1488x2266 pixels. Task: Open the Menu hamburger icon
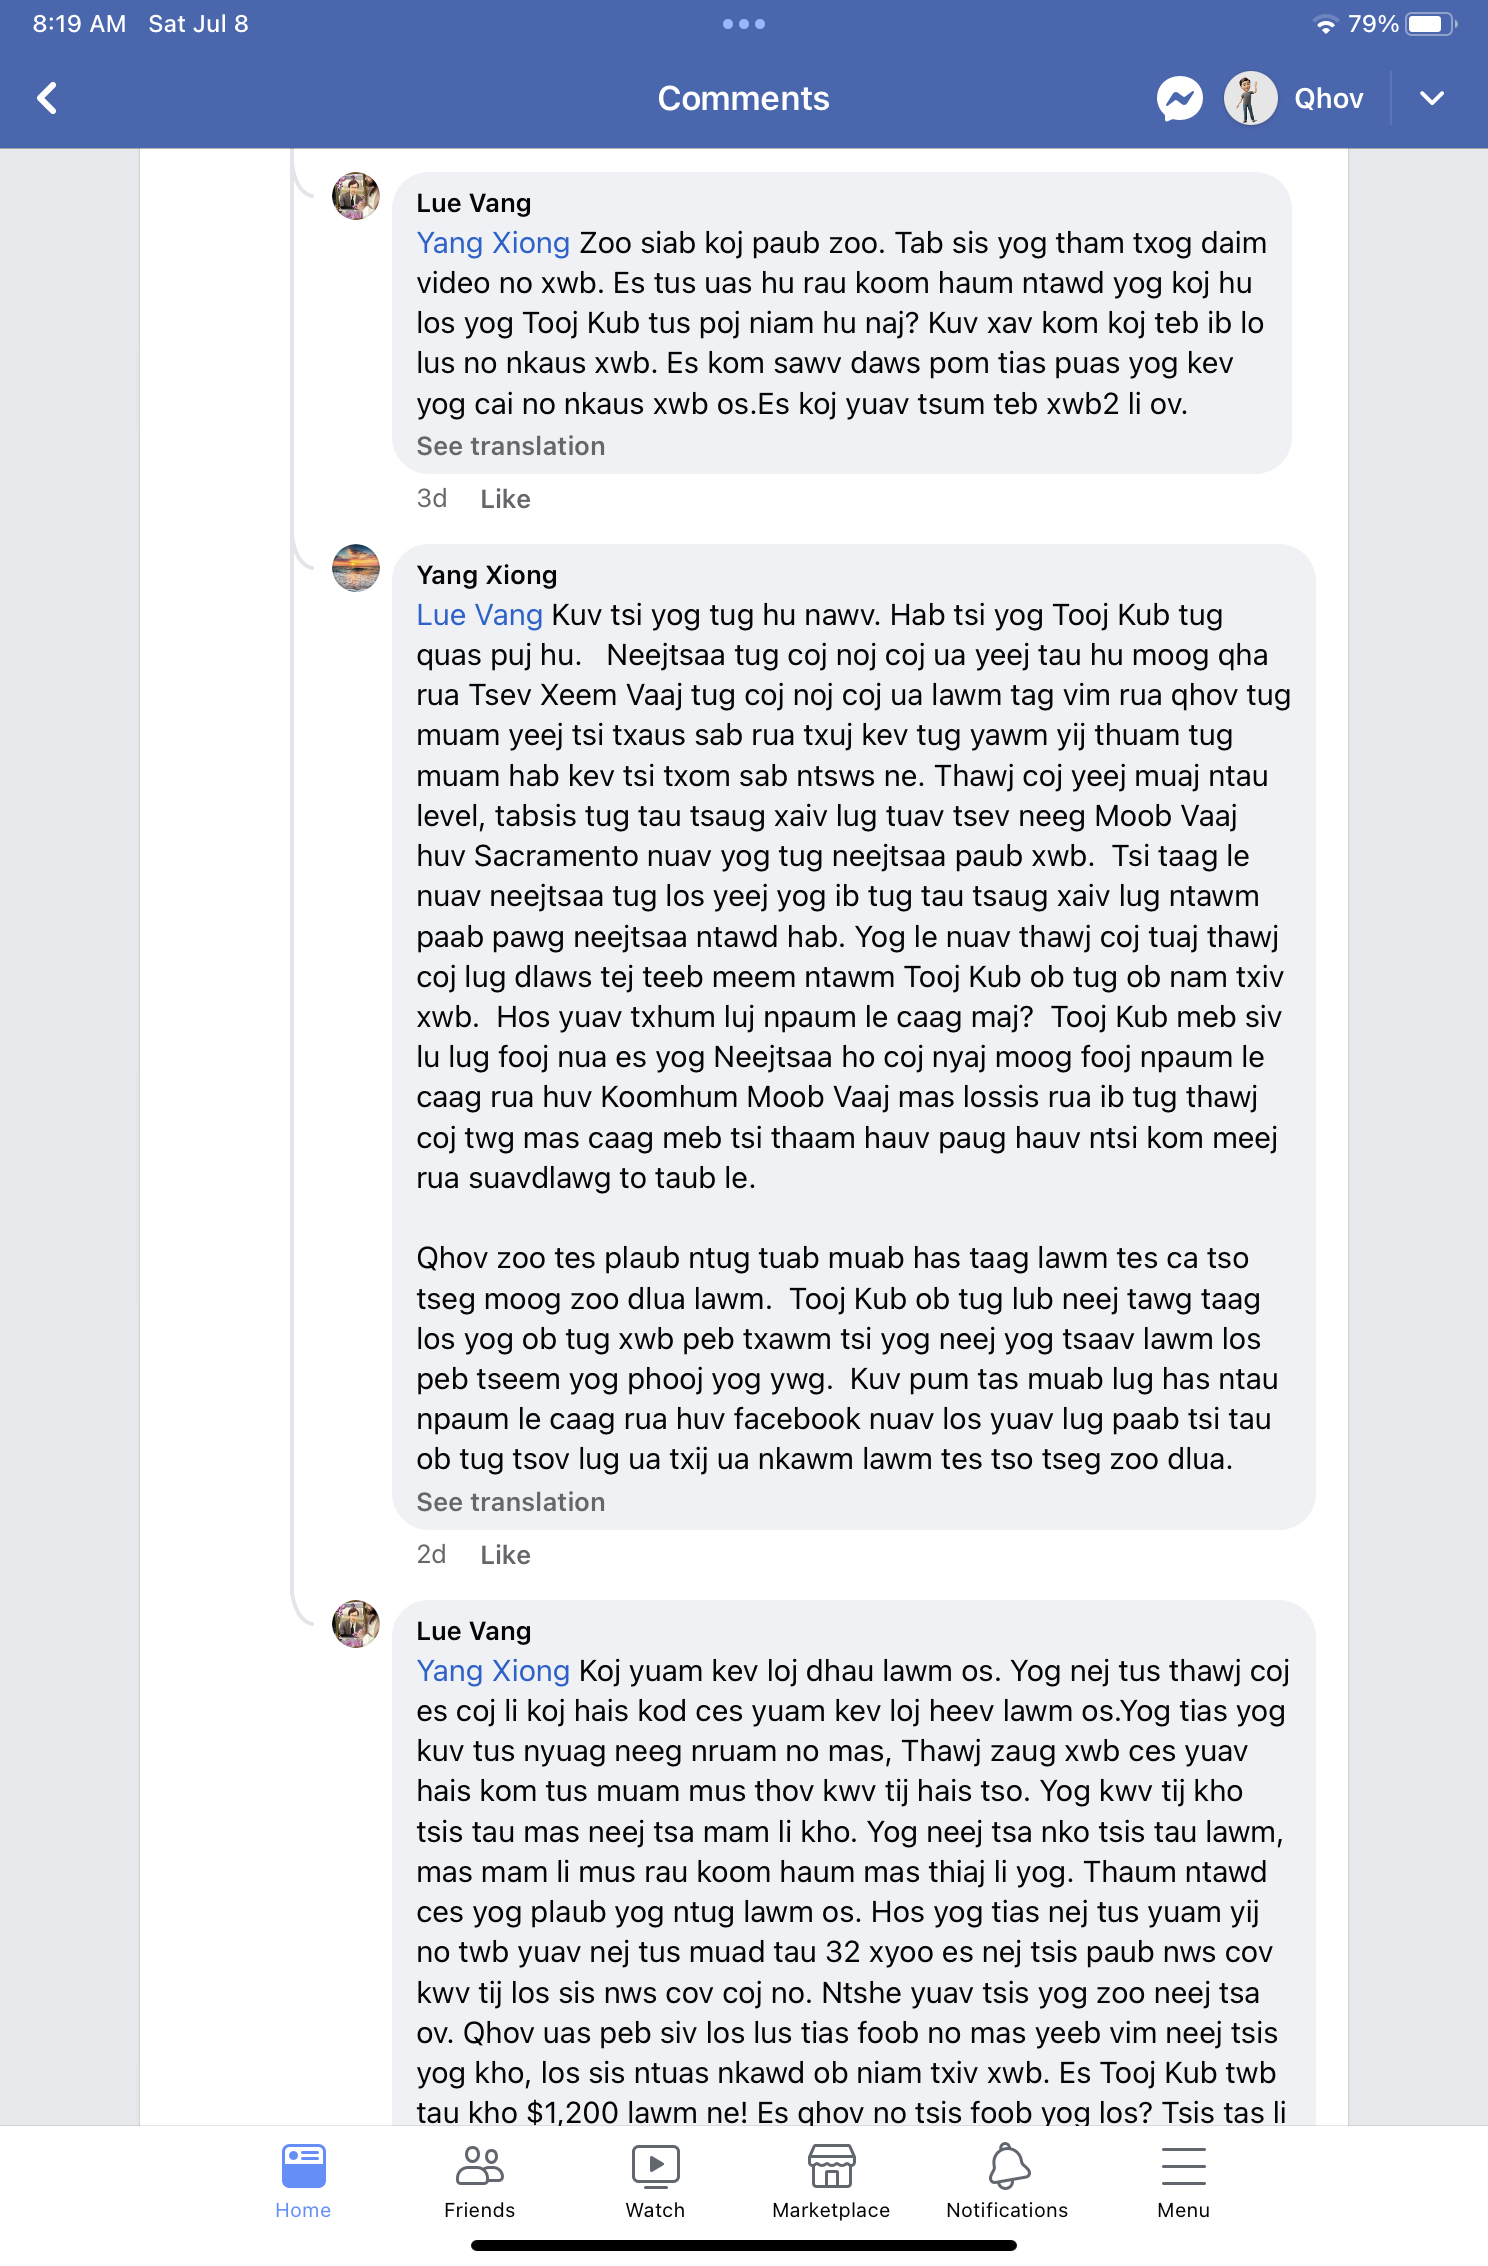1183,2181
